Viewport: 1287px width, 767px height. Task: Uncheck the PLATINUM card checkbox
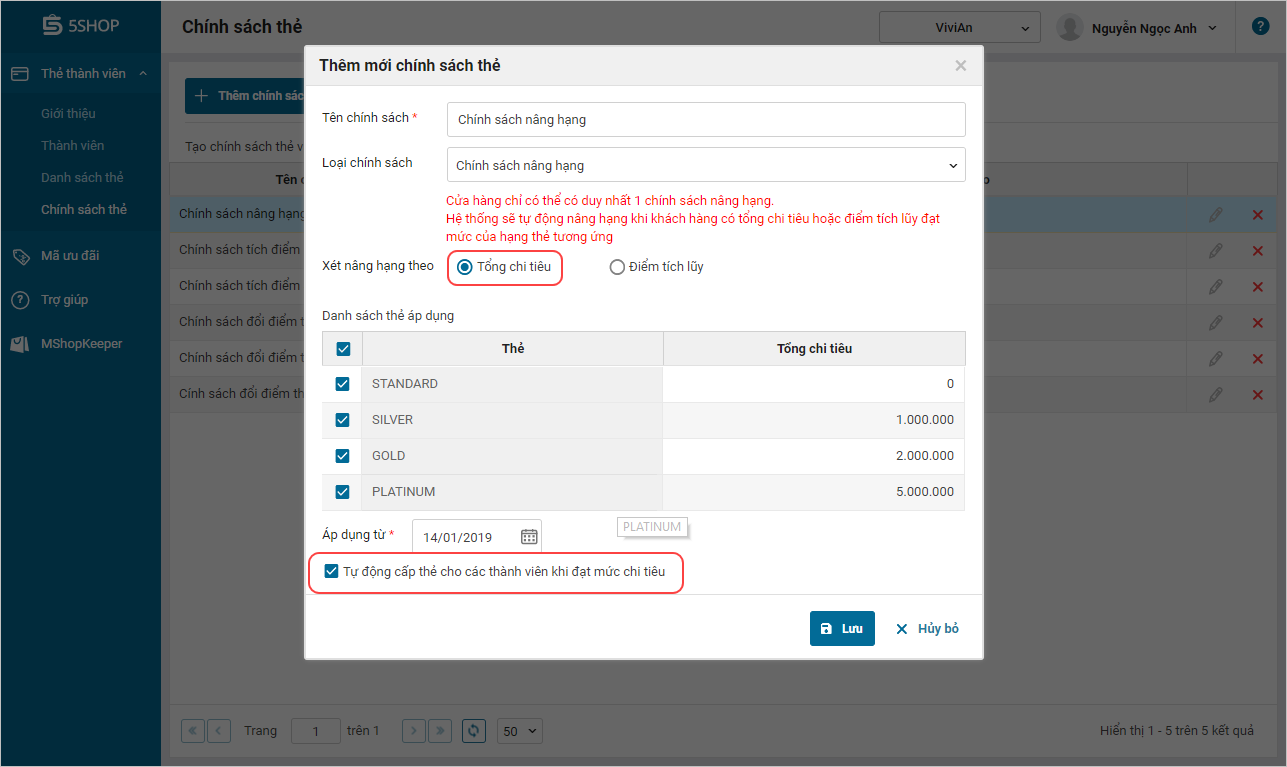point(342,492)
